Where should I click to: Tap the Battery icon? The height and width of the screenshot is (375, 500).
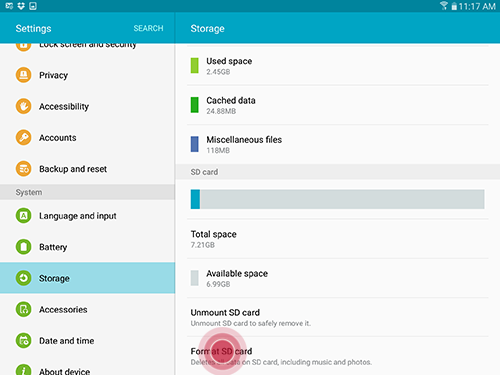click(x=23, y=247)
